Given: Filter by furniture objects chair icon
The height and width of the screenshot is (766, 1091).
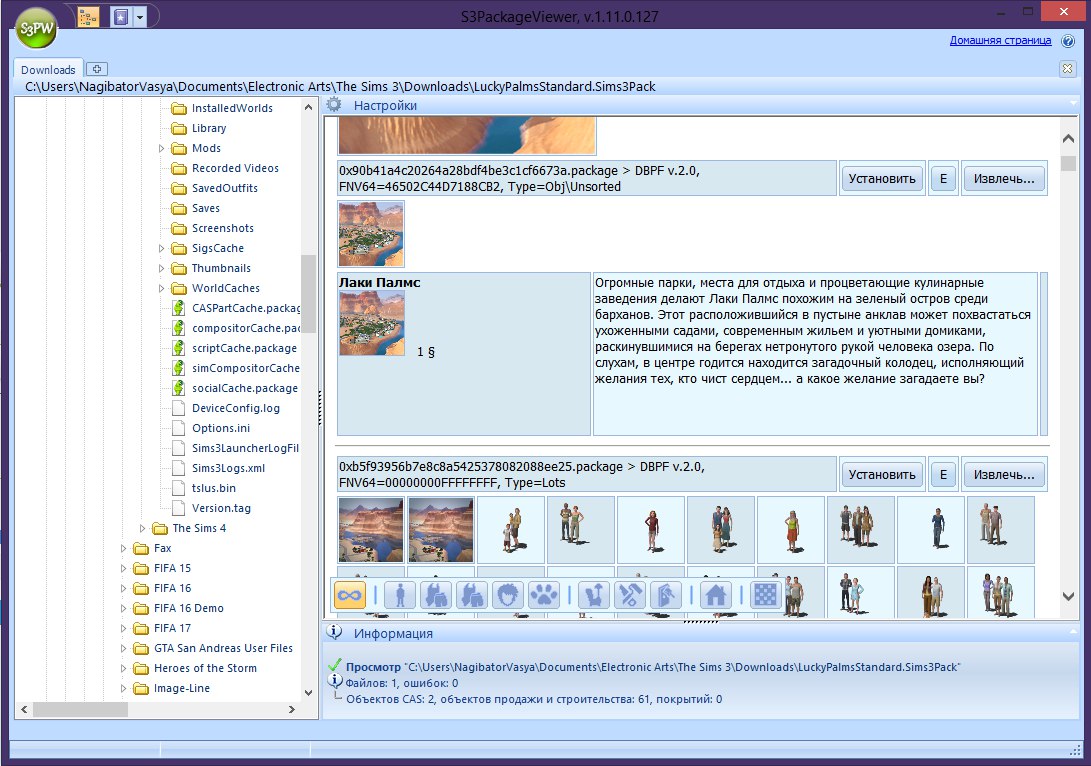Looking at the screenshot, I should click(x=594, y=596).
